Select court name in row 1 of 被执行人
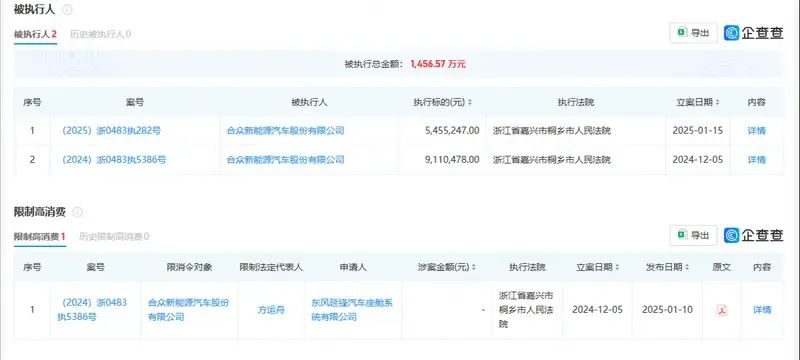The height and width of the screenshot is (360, 800). (552, 131)
